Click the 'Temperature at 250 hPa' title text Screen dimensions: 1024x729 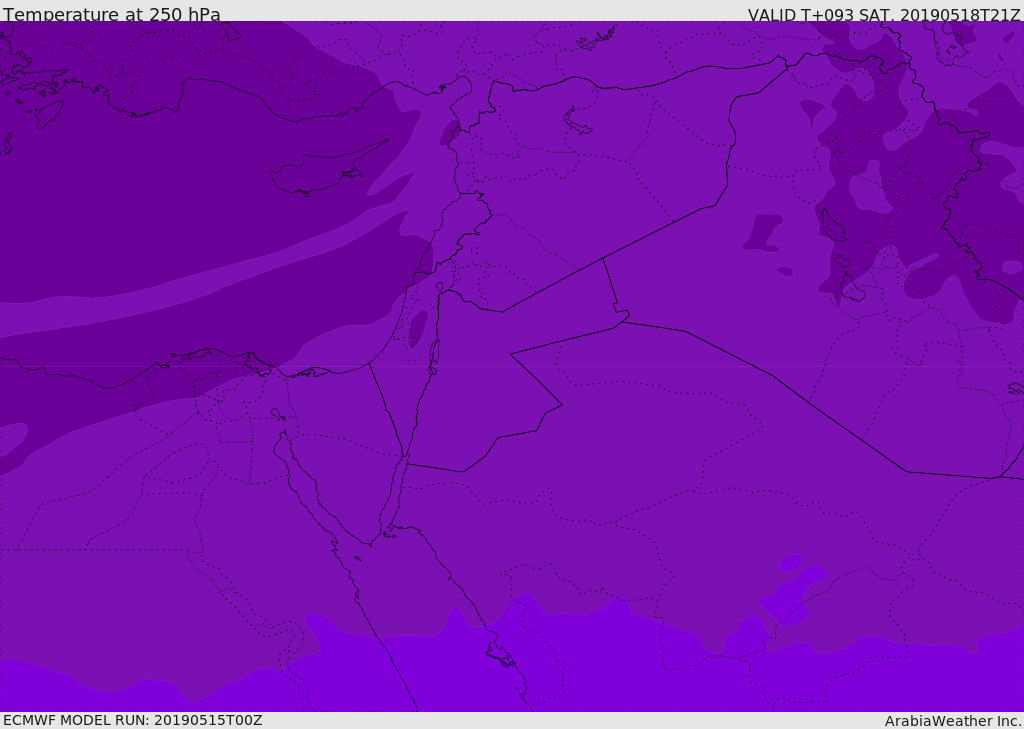tap(112, 14)
